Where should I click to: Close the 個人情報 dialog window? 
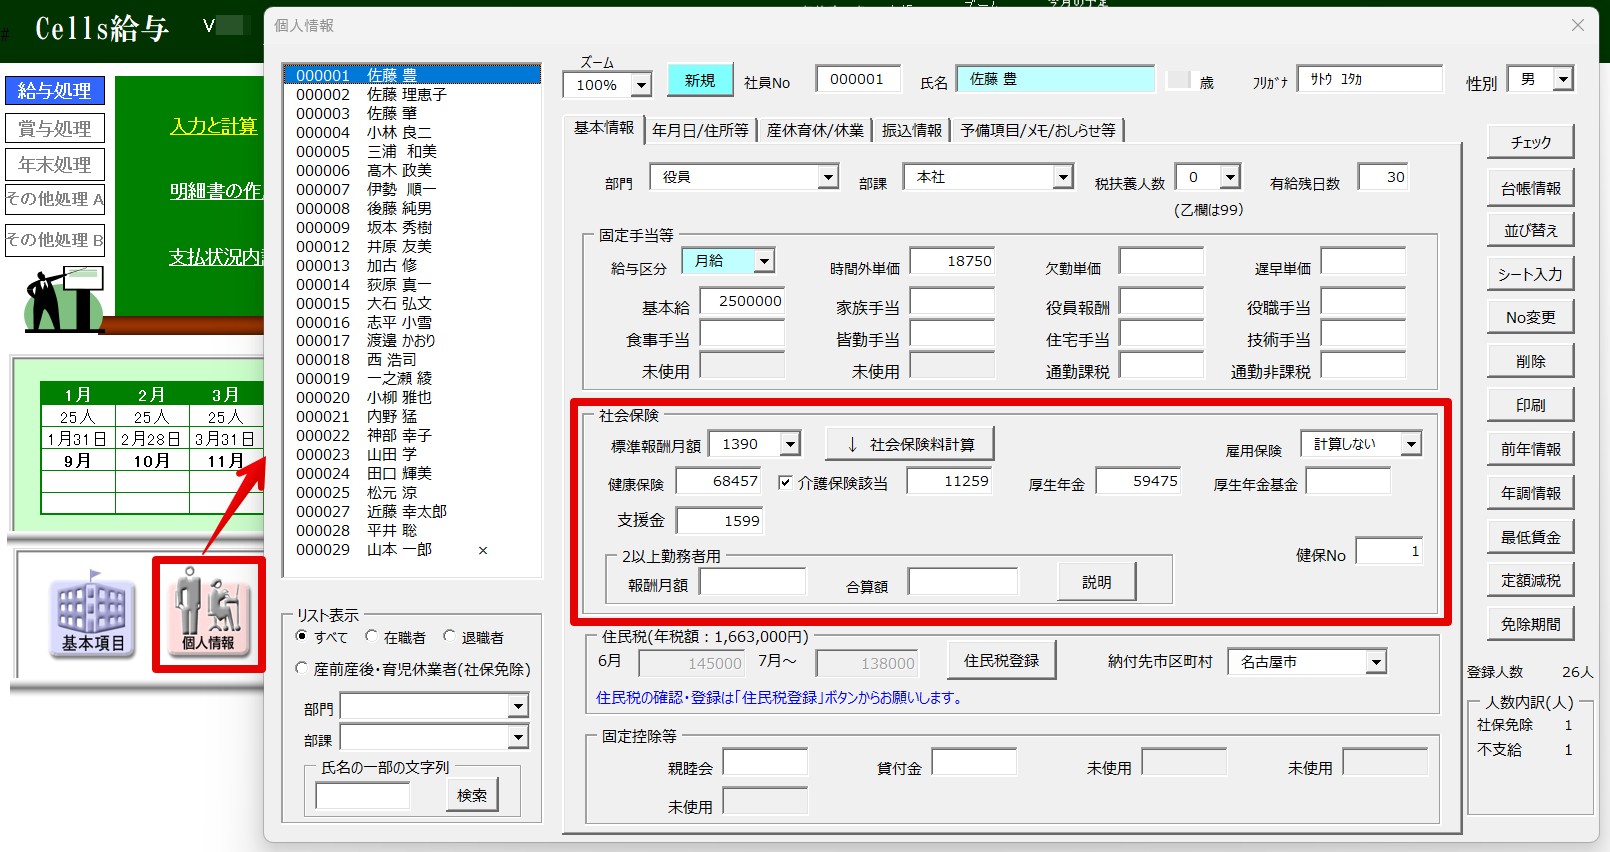pyautogui.click(x=1578, y=25)
